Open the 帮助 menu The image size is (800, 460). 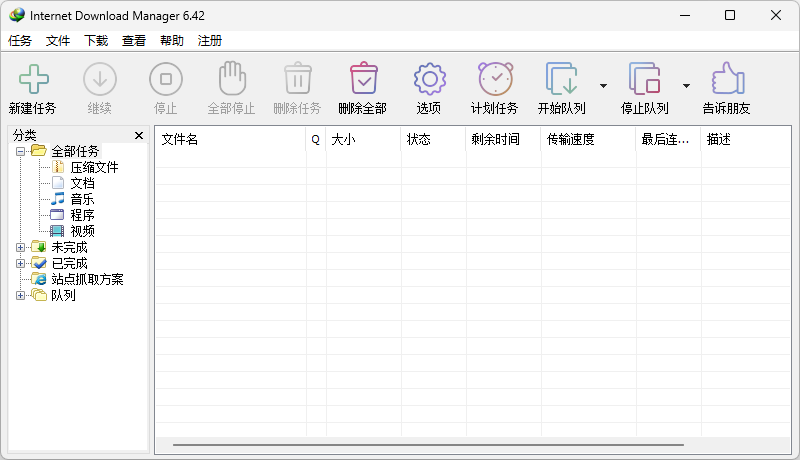172,41
